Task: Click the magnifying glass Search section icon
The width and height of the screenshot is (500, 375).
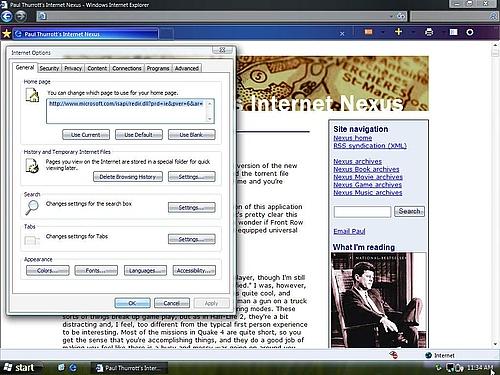Action: pyautogui.click(x=32, y=208)
